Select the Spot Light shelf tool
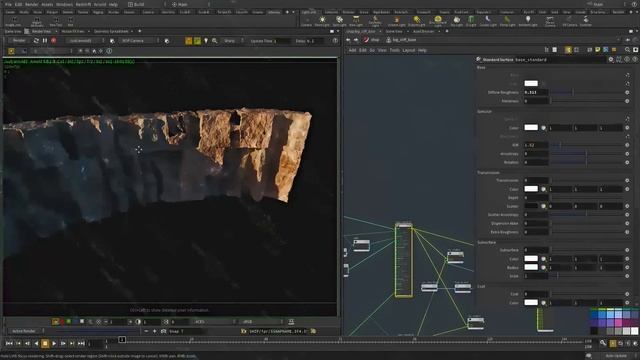This screenshot has width=640, height=360. coord(339,21)
